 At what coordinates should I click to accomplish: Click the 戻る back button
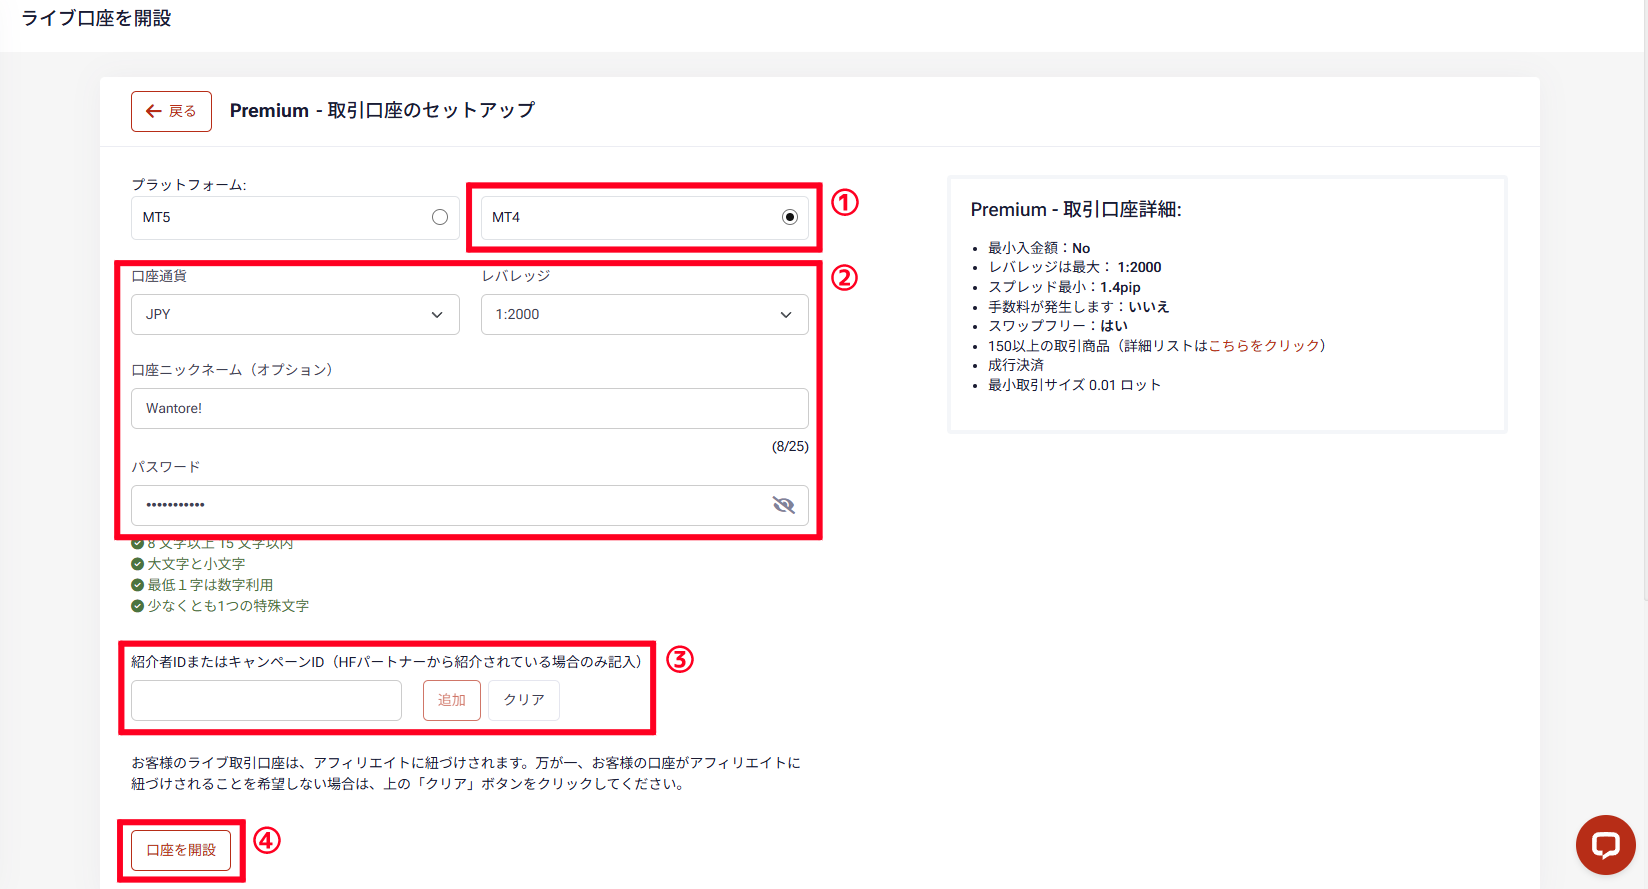tap(171, 111)
